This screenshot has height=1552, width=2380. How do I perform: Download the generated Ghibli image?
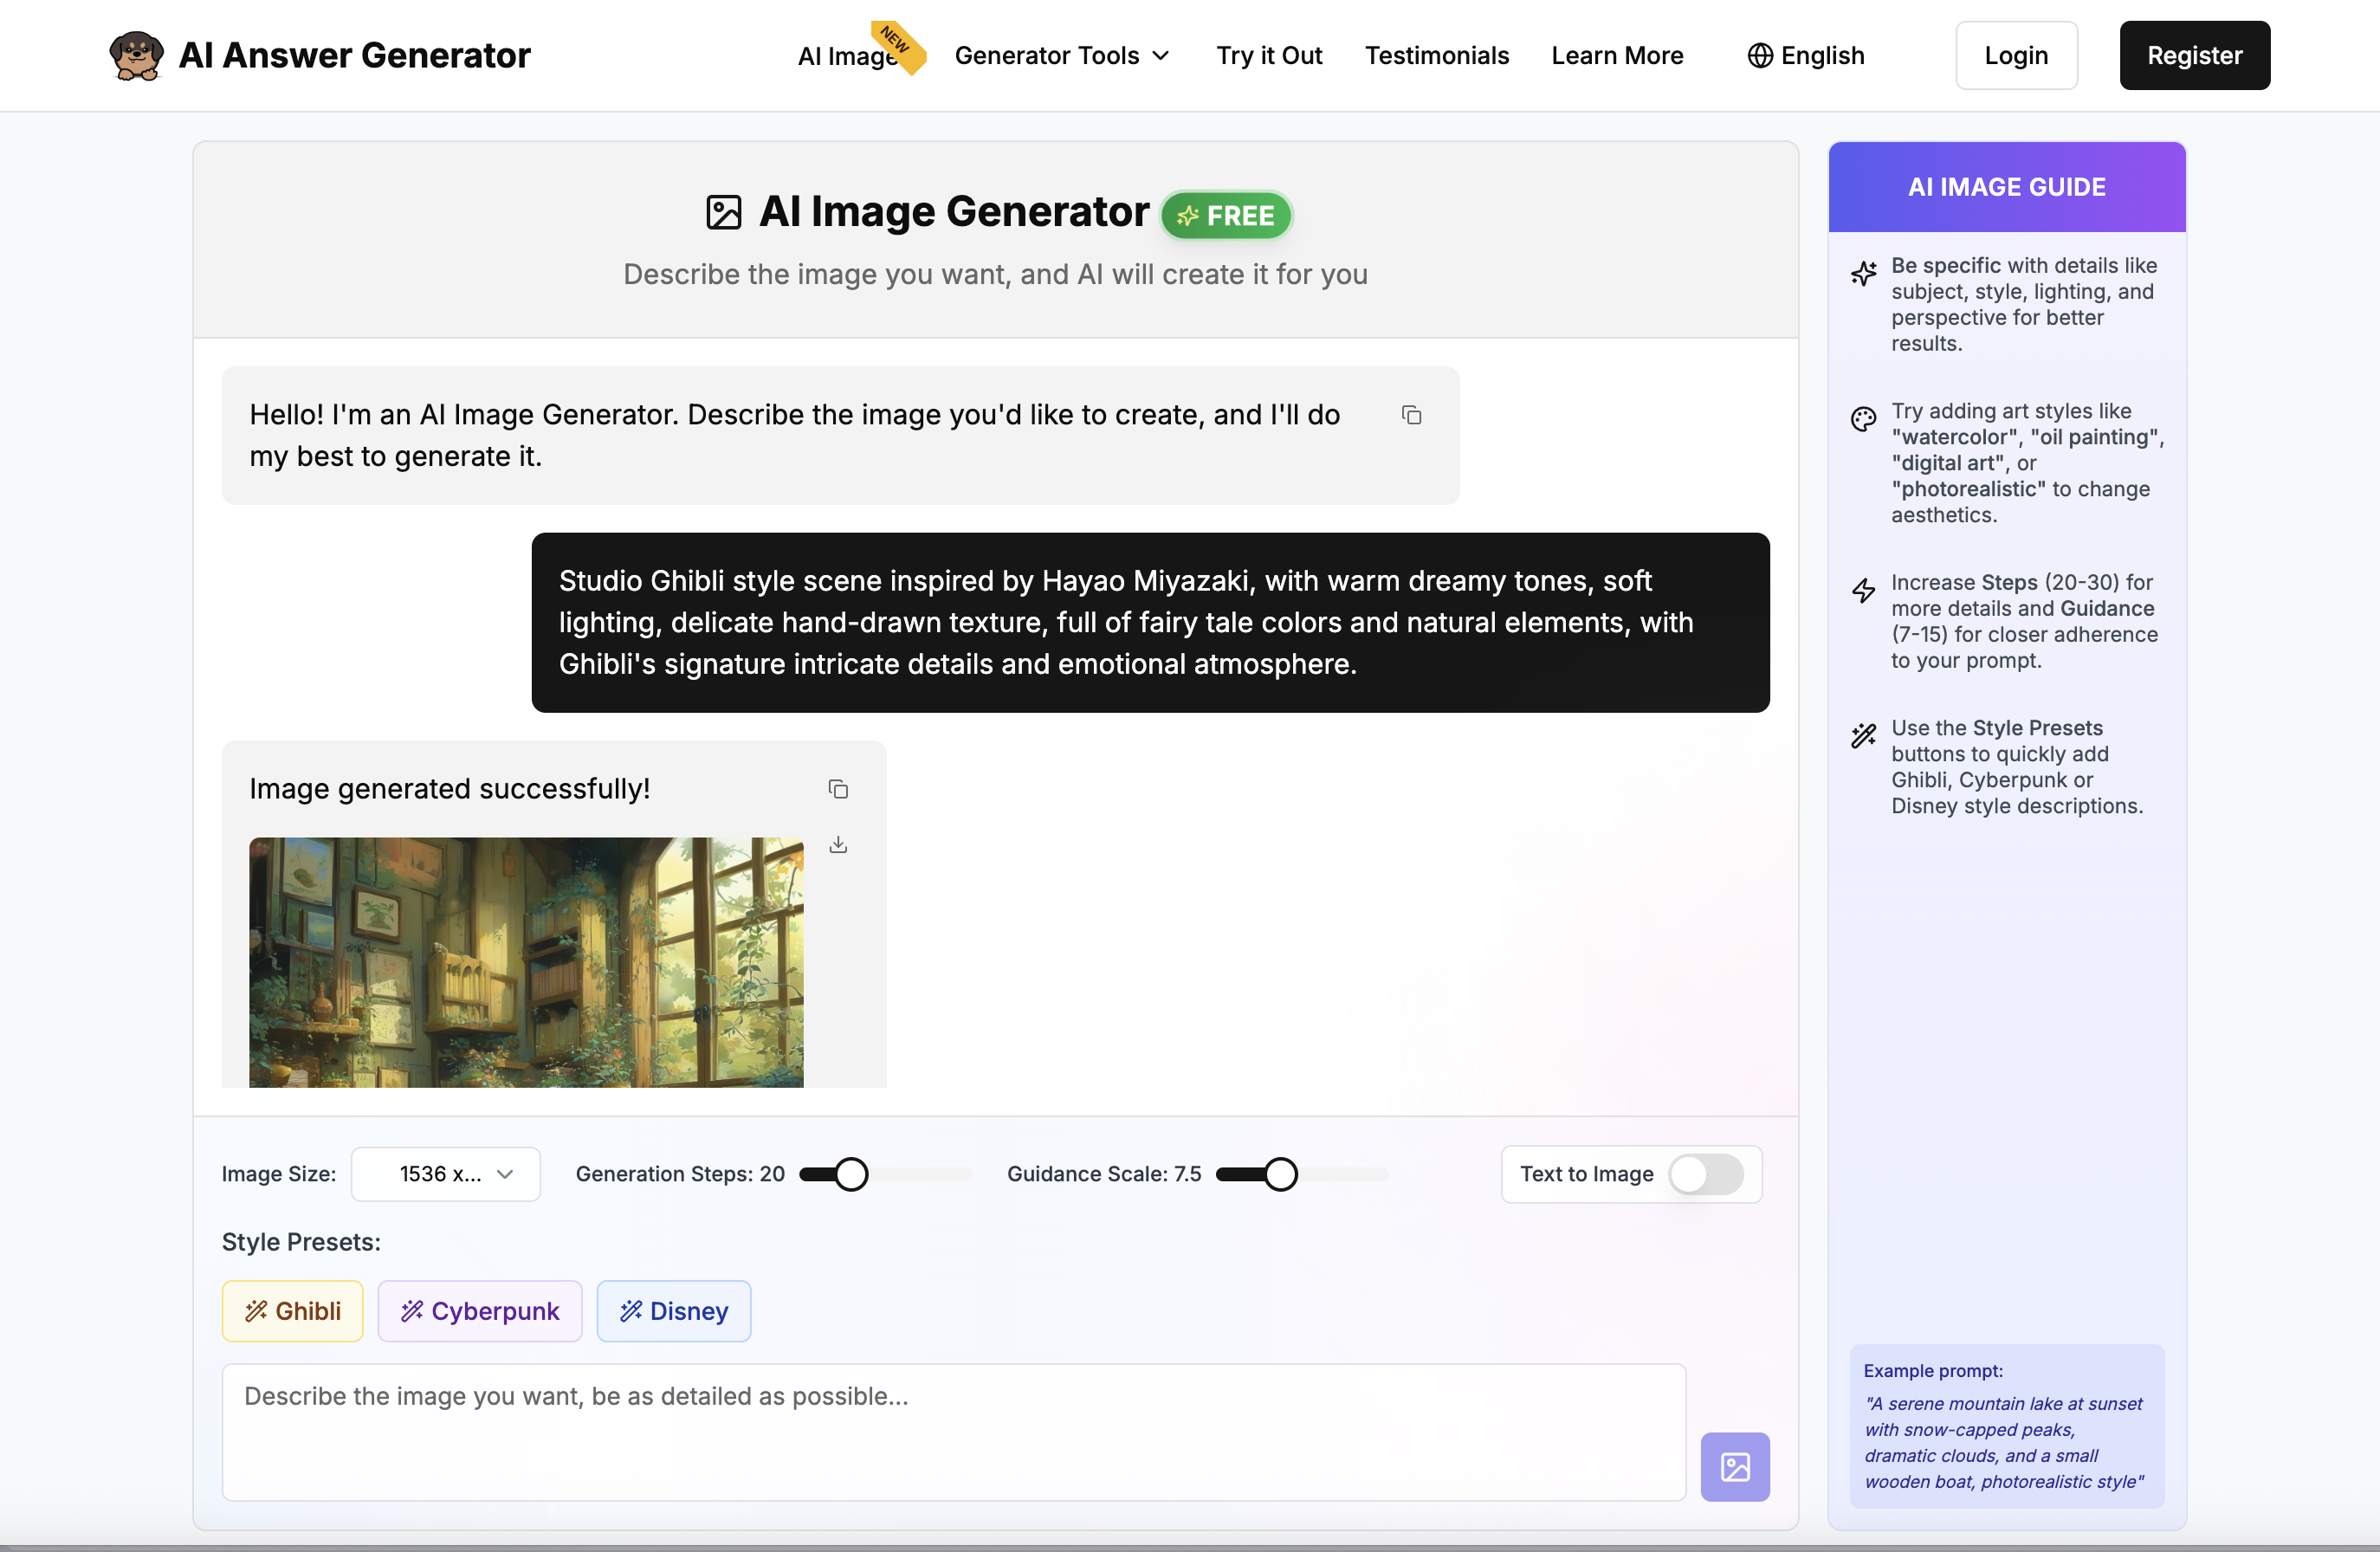pos(838,845)
